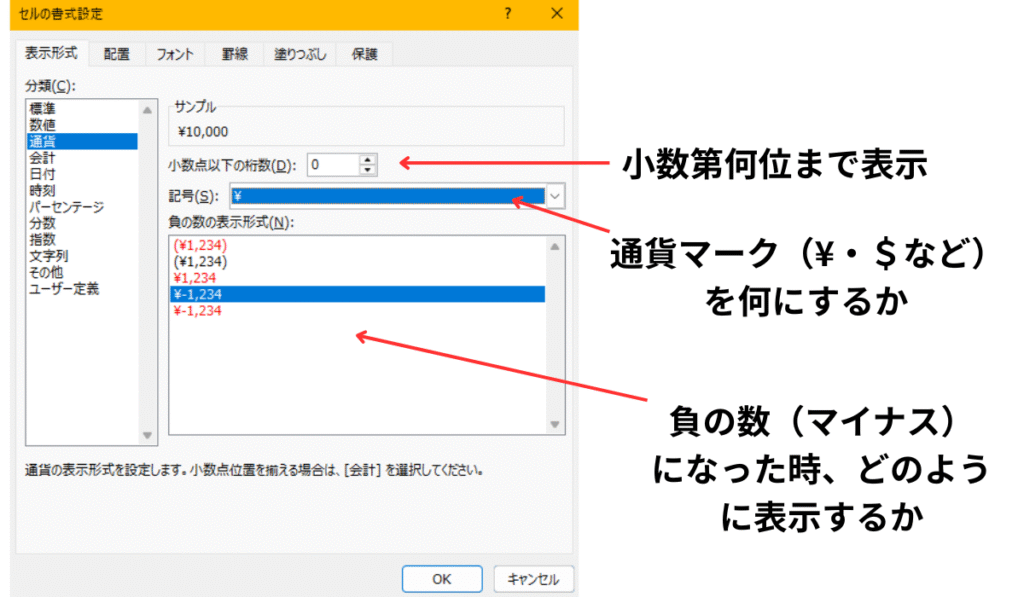Select the 塗りつぶし tab
1024x597 pixels.
[x=299, y=55]
